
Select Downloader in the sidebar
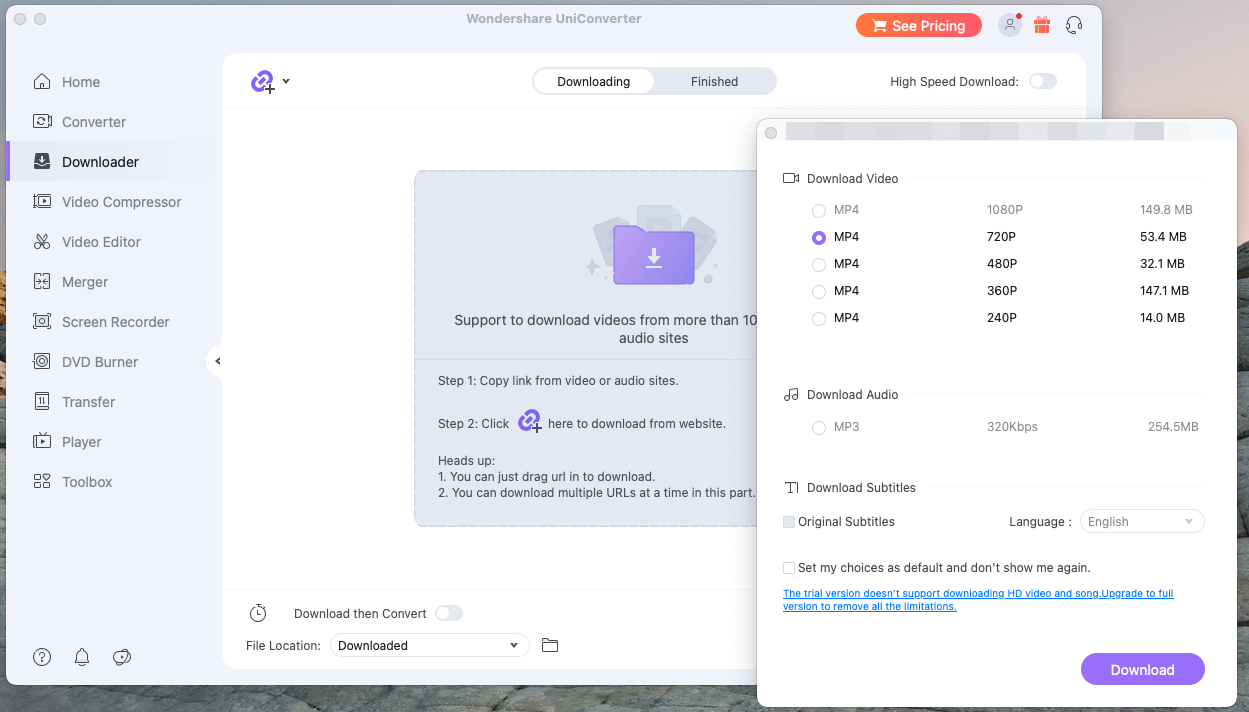click(x=86, y=162)
